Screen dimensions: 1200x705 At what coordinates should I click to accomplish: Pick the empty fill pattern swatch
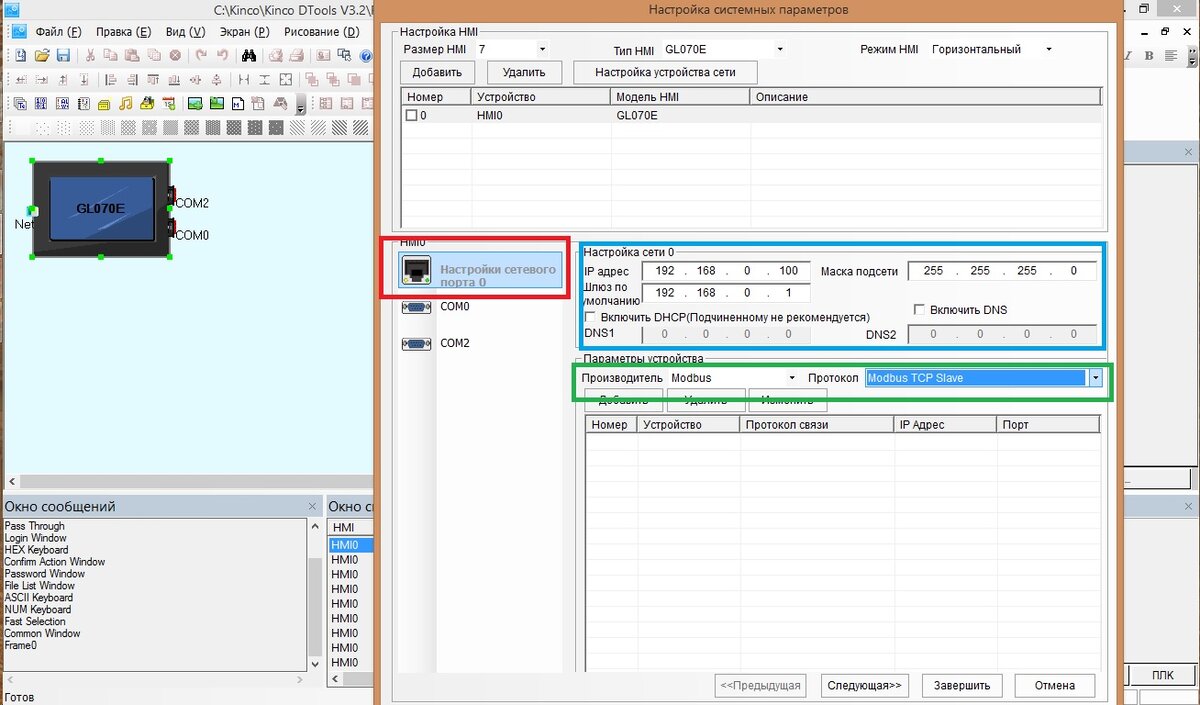pos(22,127)
